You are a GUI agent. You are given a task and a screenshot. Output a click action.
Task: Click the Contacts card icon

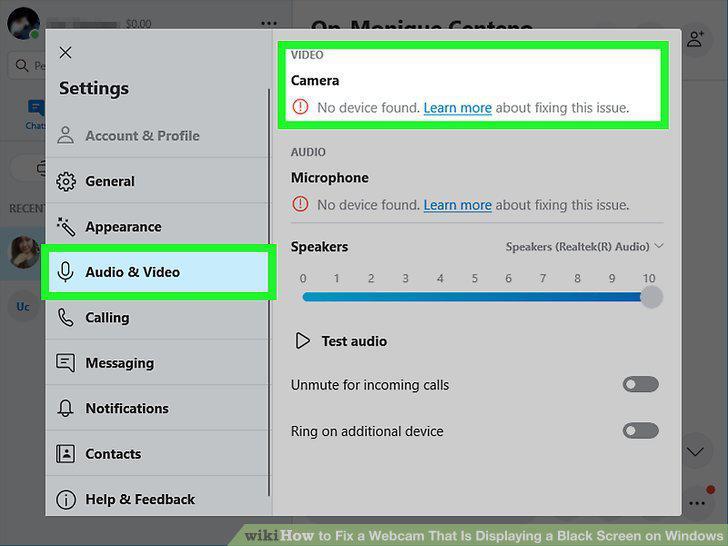(65, 454)
